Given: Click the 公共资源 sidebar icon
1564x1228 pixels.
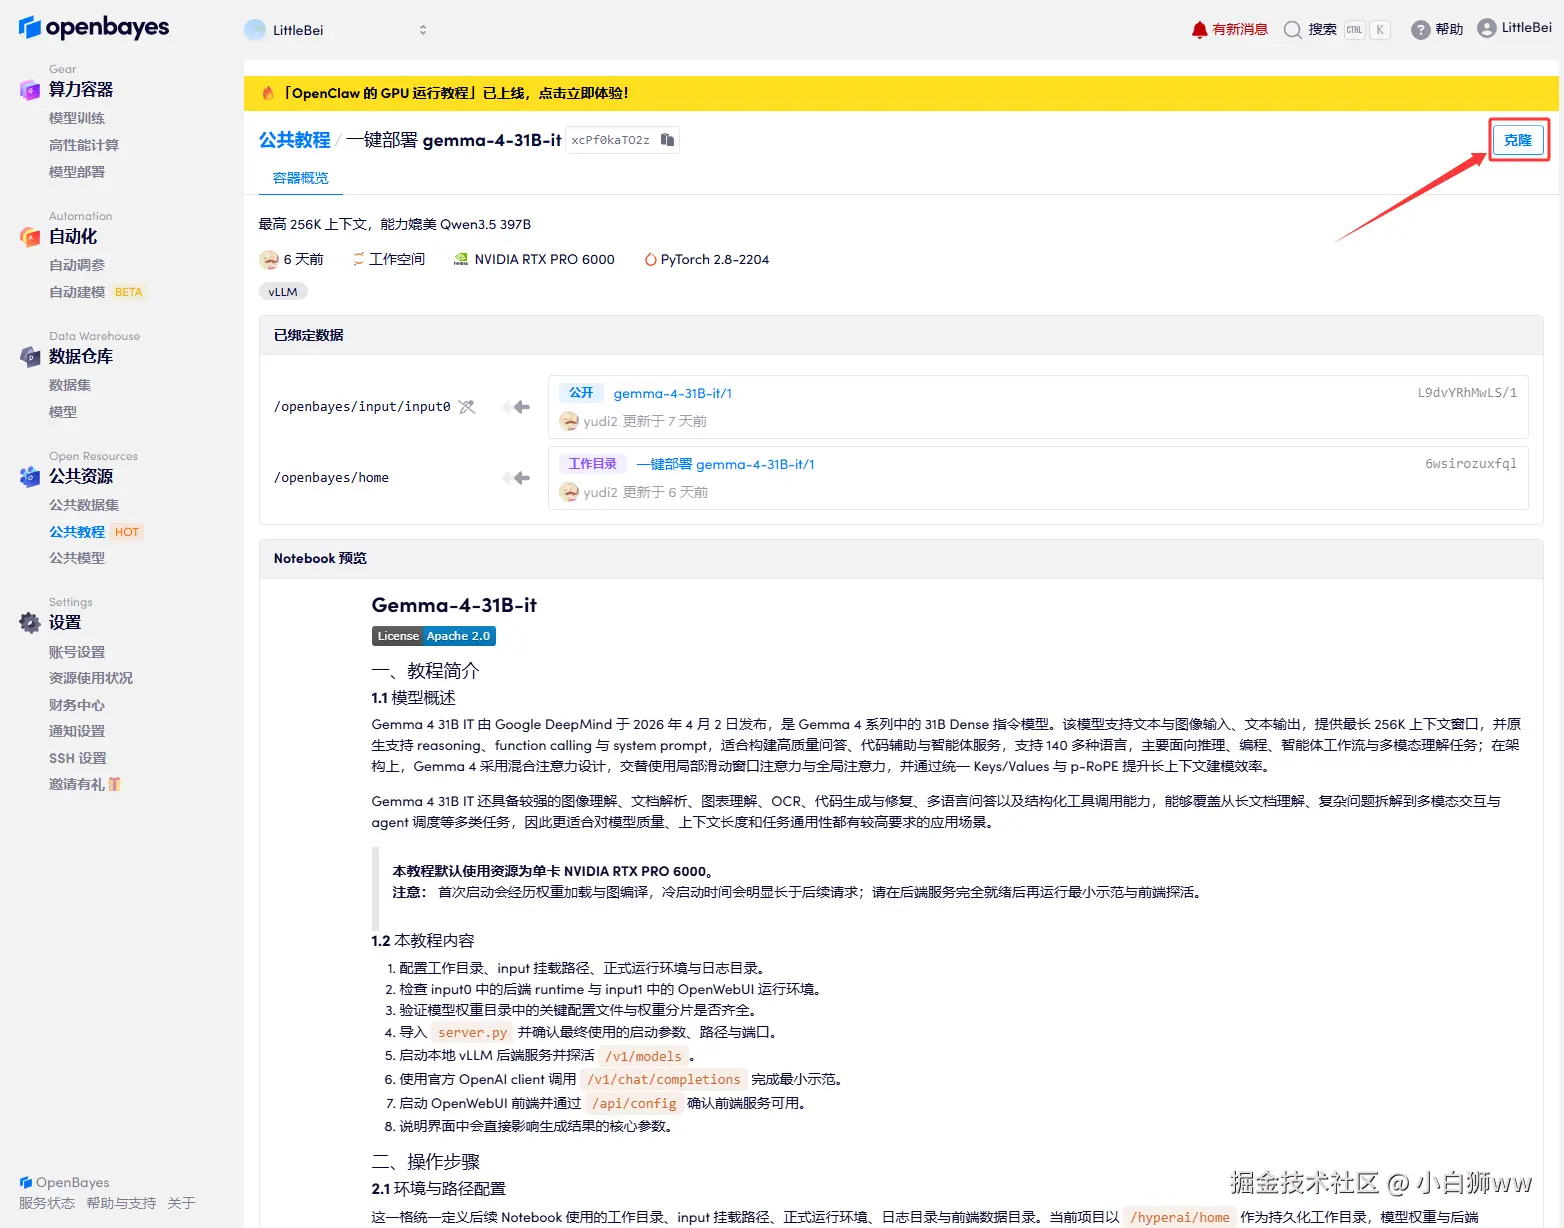Looking at the screenshot, I should (30, 477).
